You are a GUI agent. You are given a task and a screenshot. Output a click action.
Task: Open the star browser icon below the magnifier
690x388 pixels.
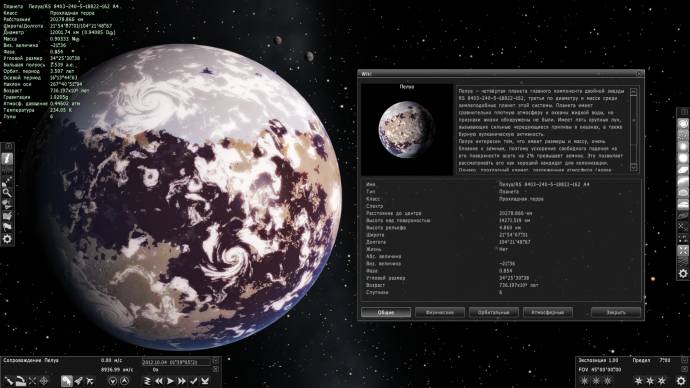pos(7,204)
